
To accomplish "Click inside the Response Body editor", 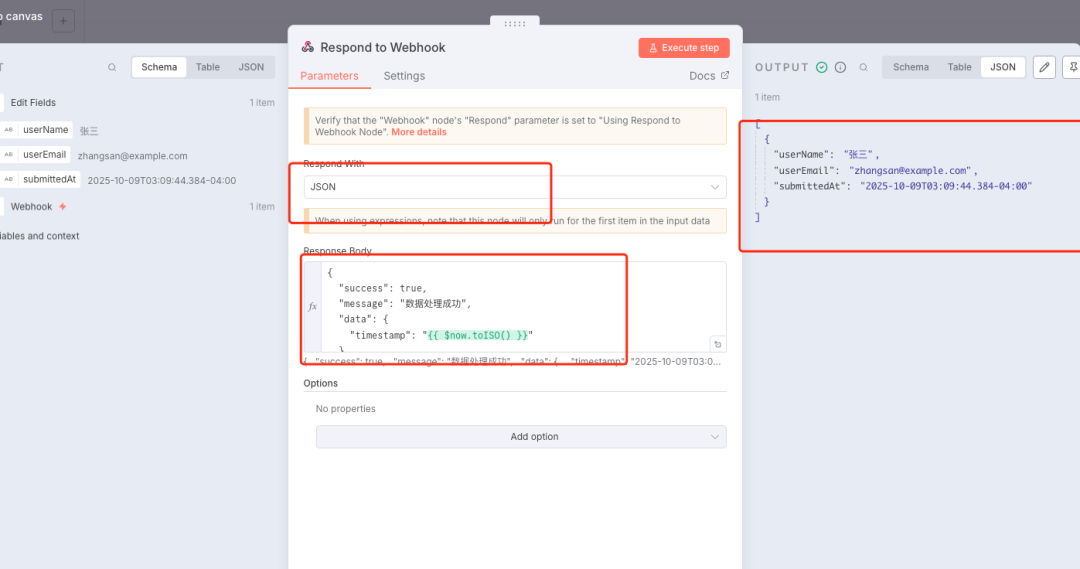I will click(x=523, y=307).
